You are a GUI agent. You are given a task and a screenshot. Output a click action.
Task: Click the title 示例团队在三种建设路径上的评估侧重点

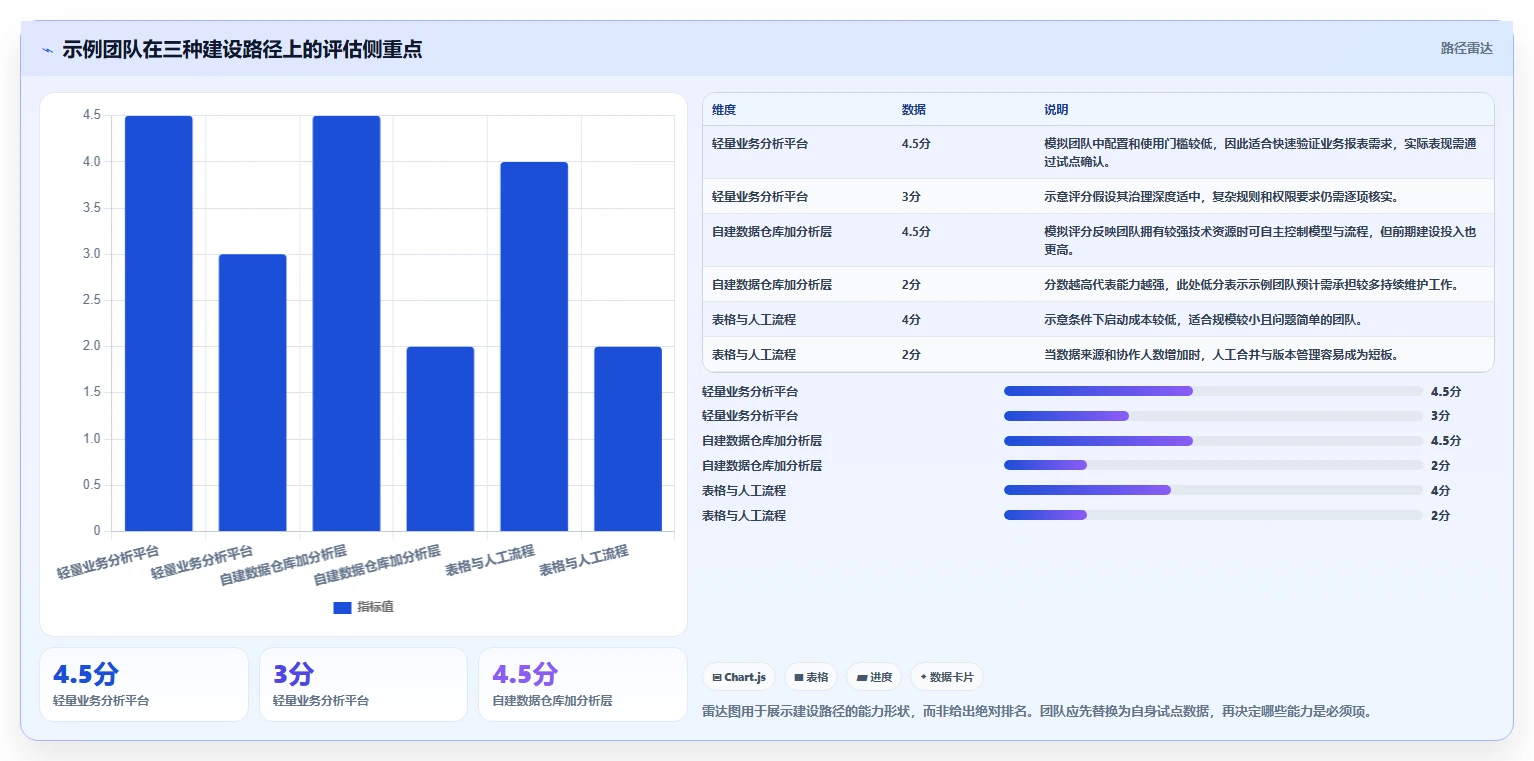(x=242, y=49)
